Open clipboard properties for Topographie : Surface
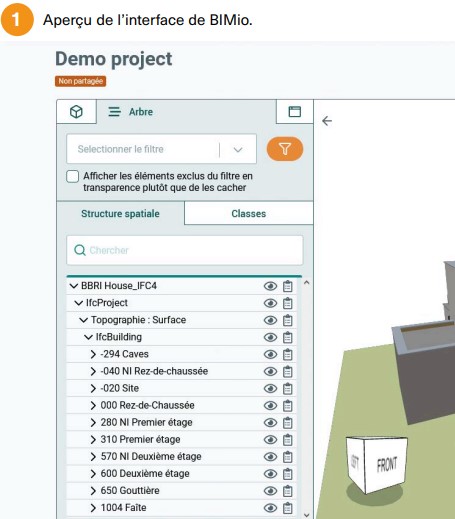The image size is (455, 519). [288, 320]
